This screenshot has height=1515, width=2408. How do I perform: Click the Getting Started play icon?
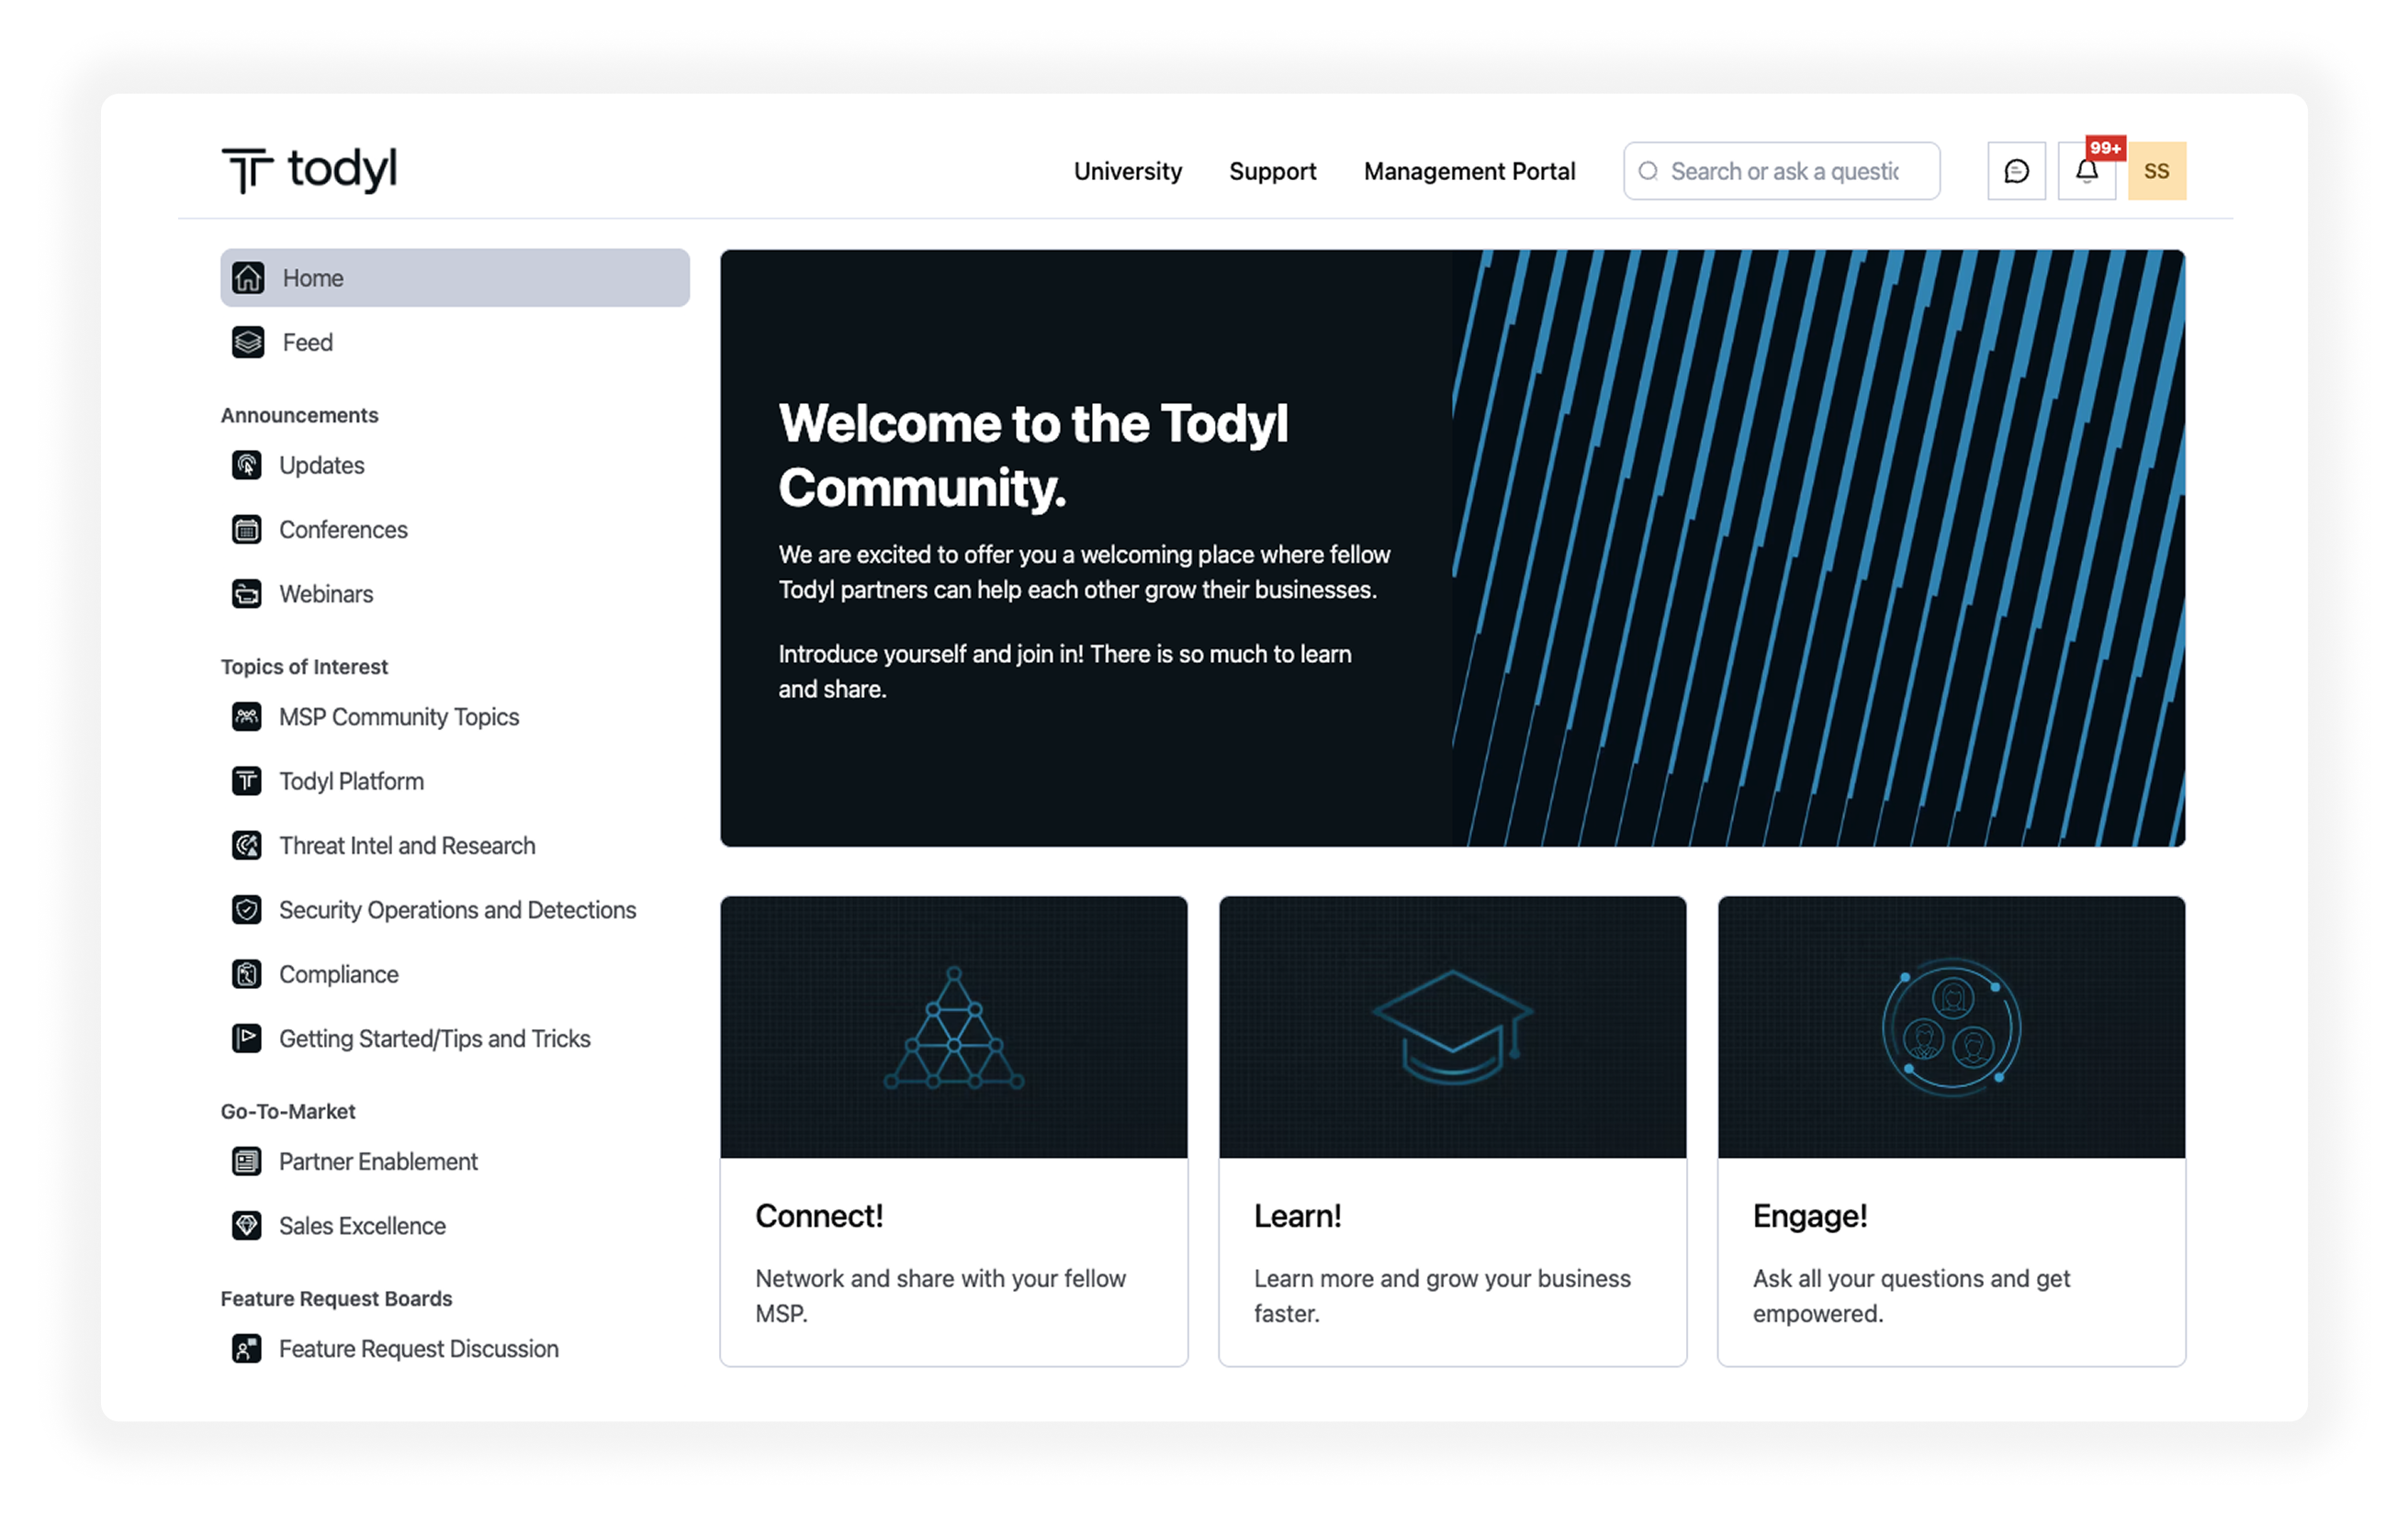click(x=247, y=1039)
